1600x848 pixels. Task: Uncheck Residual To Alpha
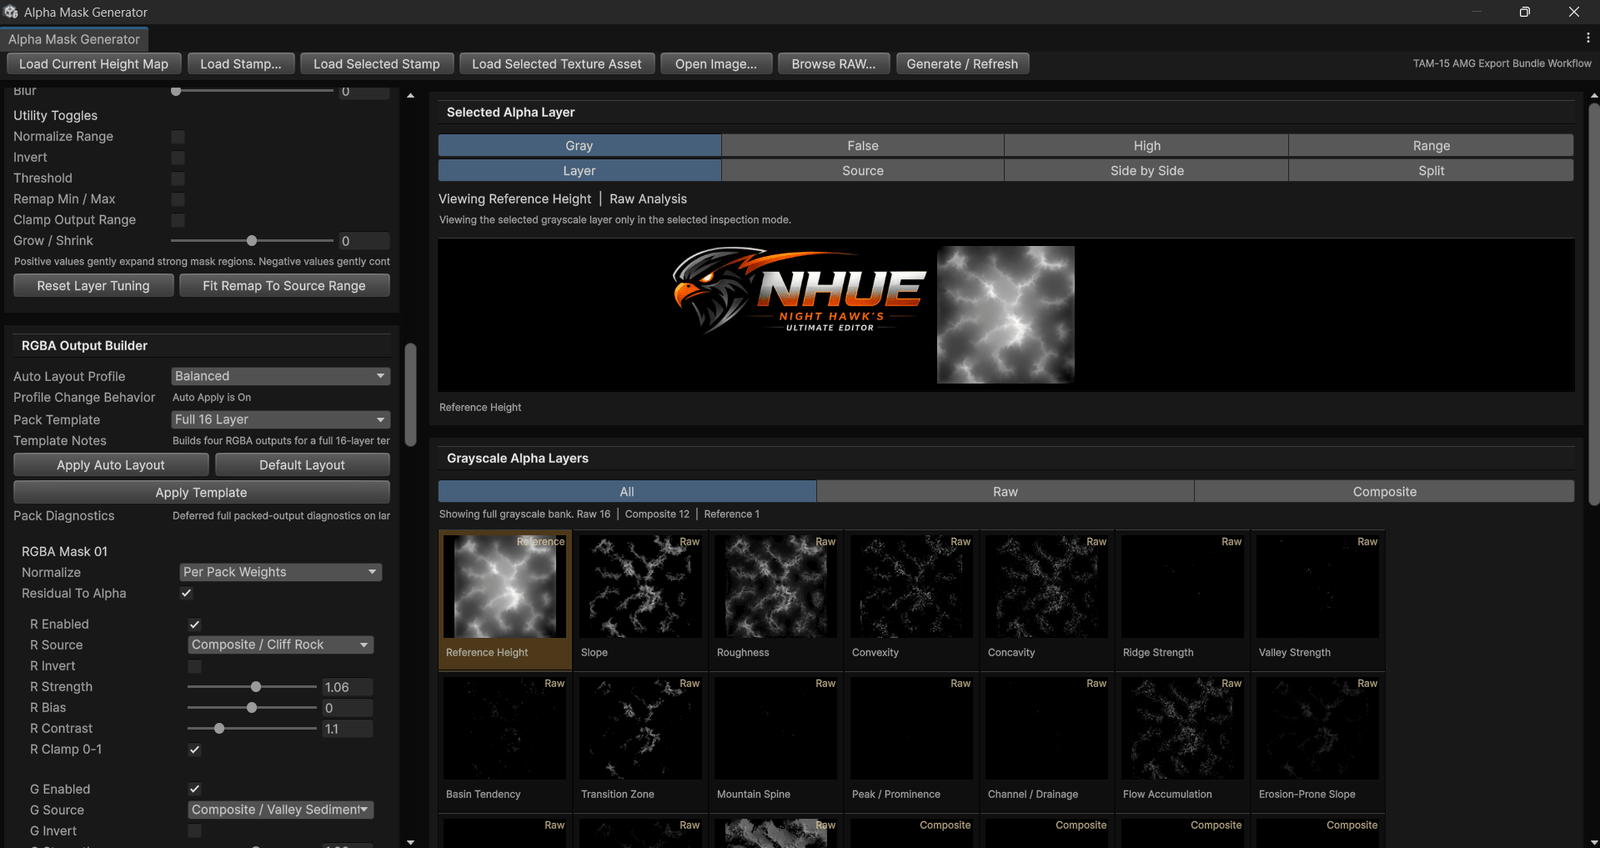[x=186, y=593]
